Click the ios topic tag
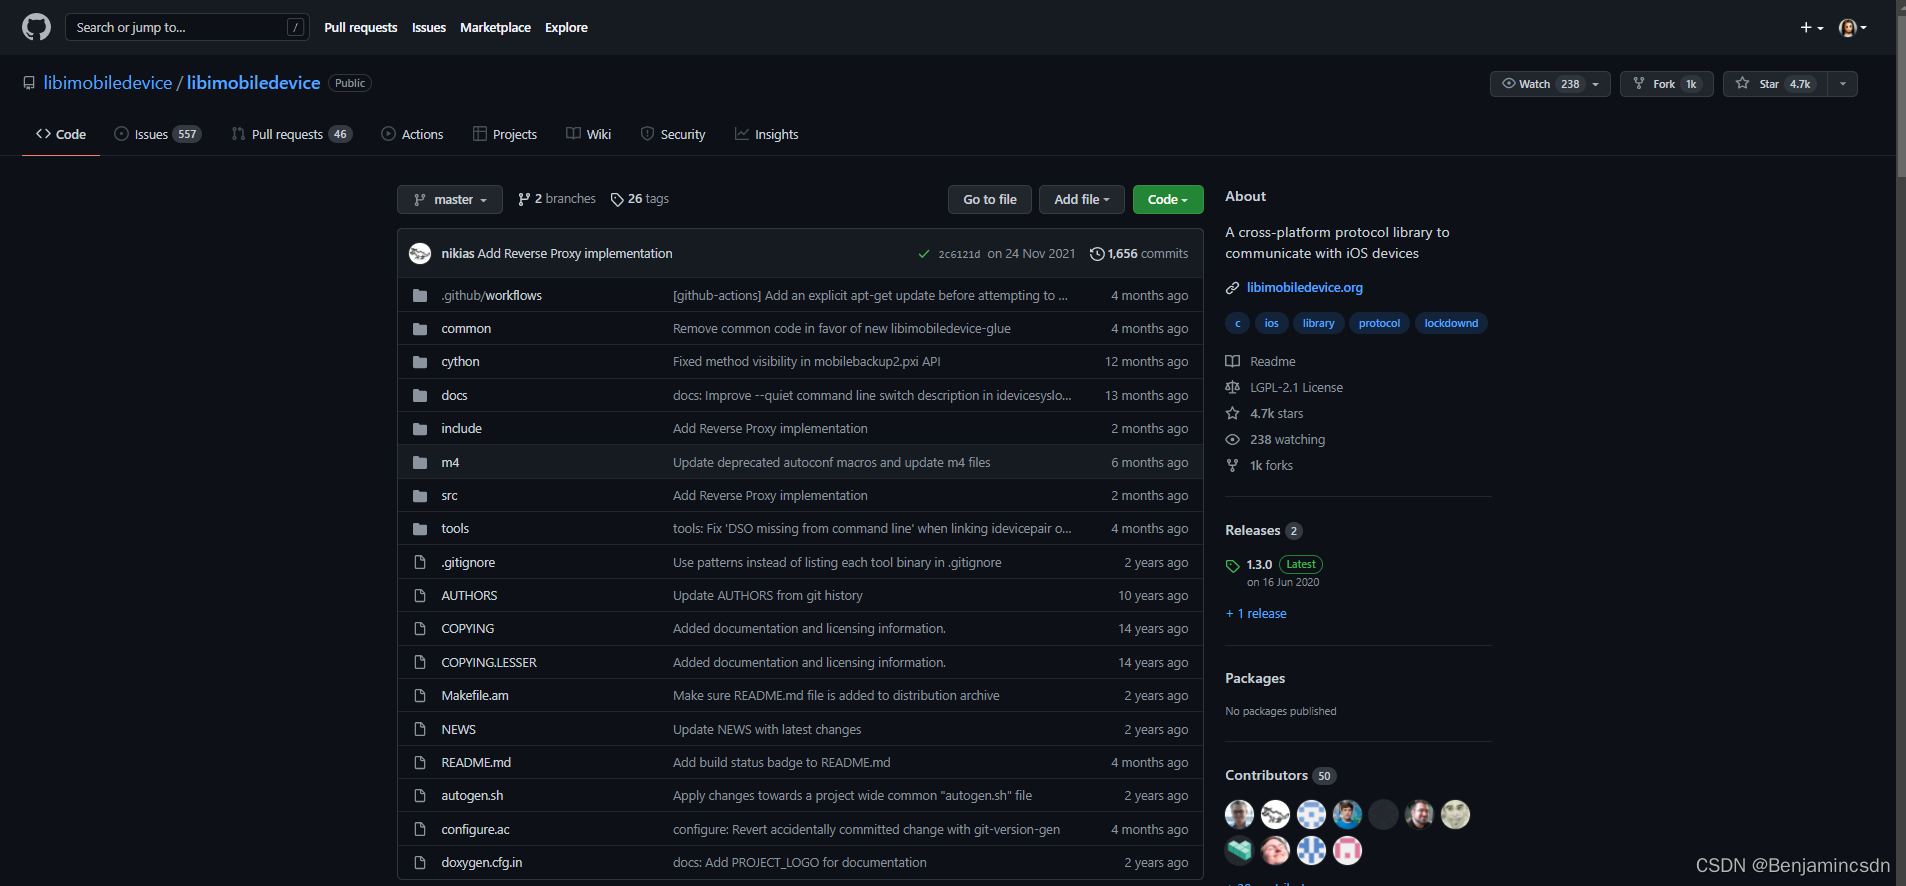The height and width of the screenshot is (886, 1906). pyautogui.click(x=1271, y=323)
